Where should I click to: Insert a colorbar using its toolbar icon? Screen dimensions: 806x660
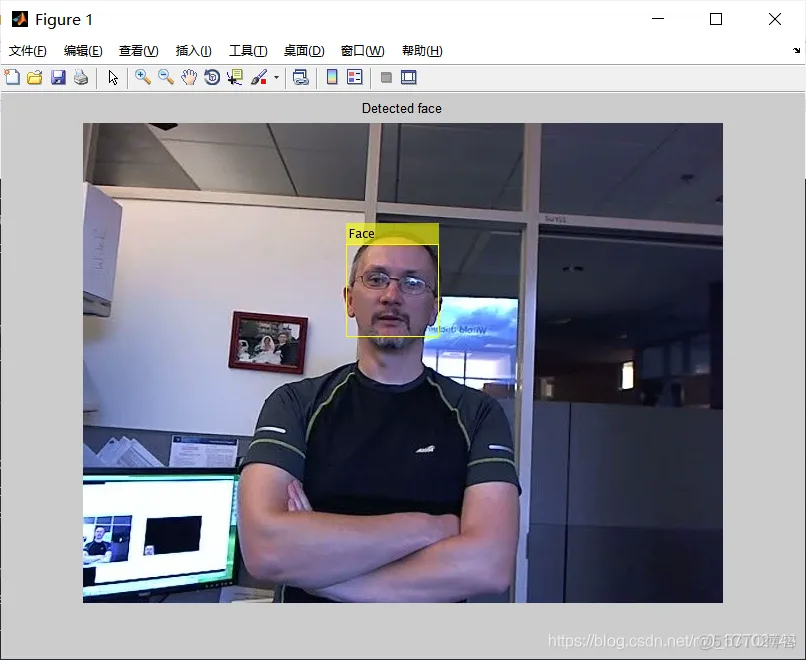tap(331, 77)
